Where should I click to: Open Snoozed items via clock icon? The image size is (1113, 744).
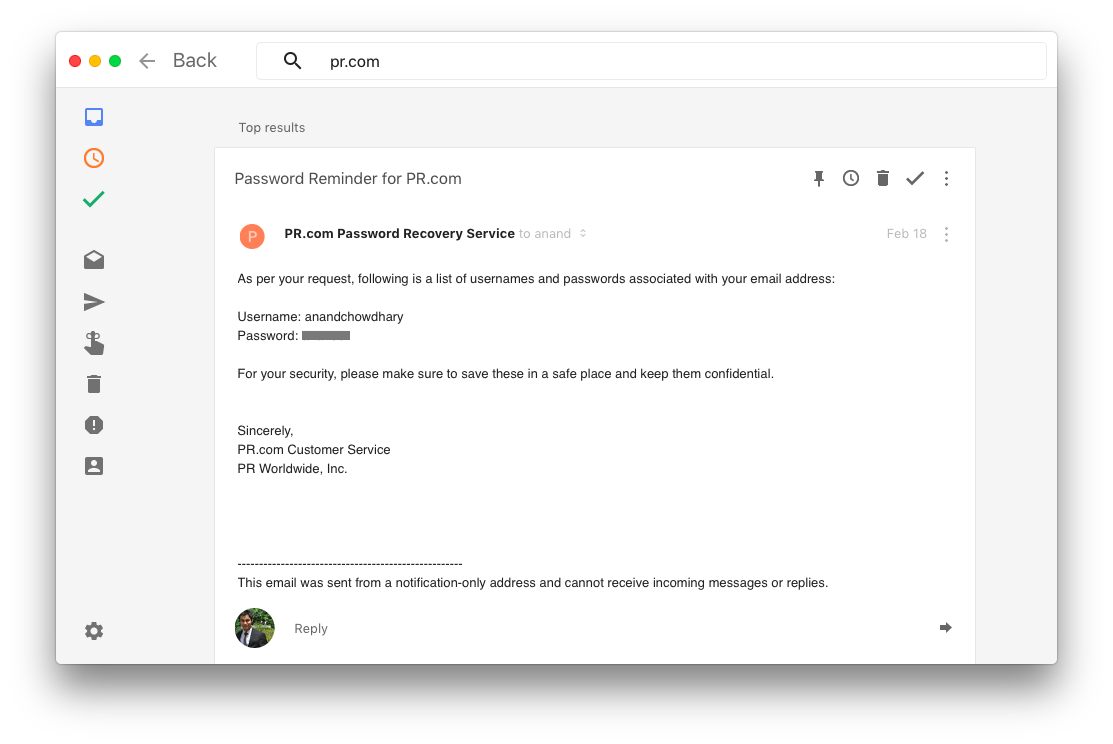tap(94, 158)
